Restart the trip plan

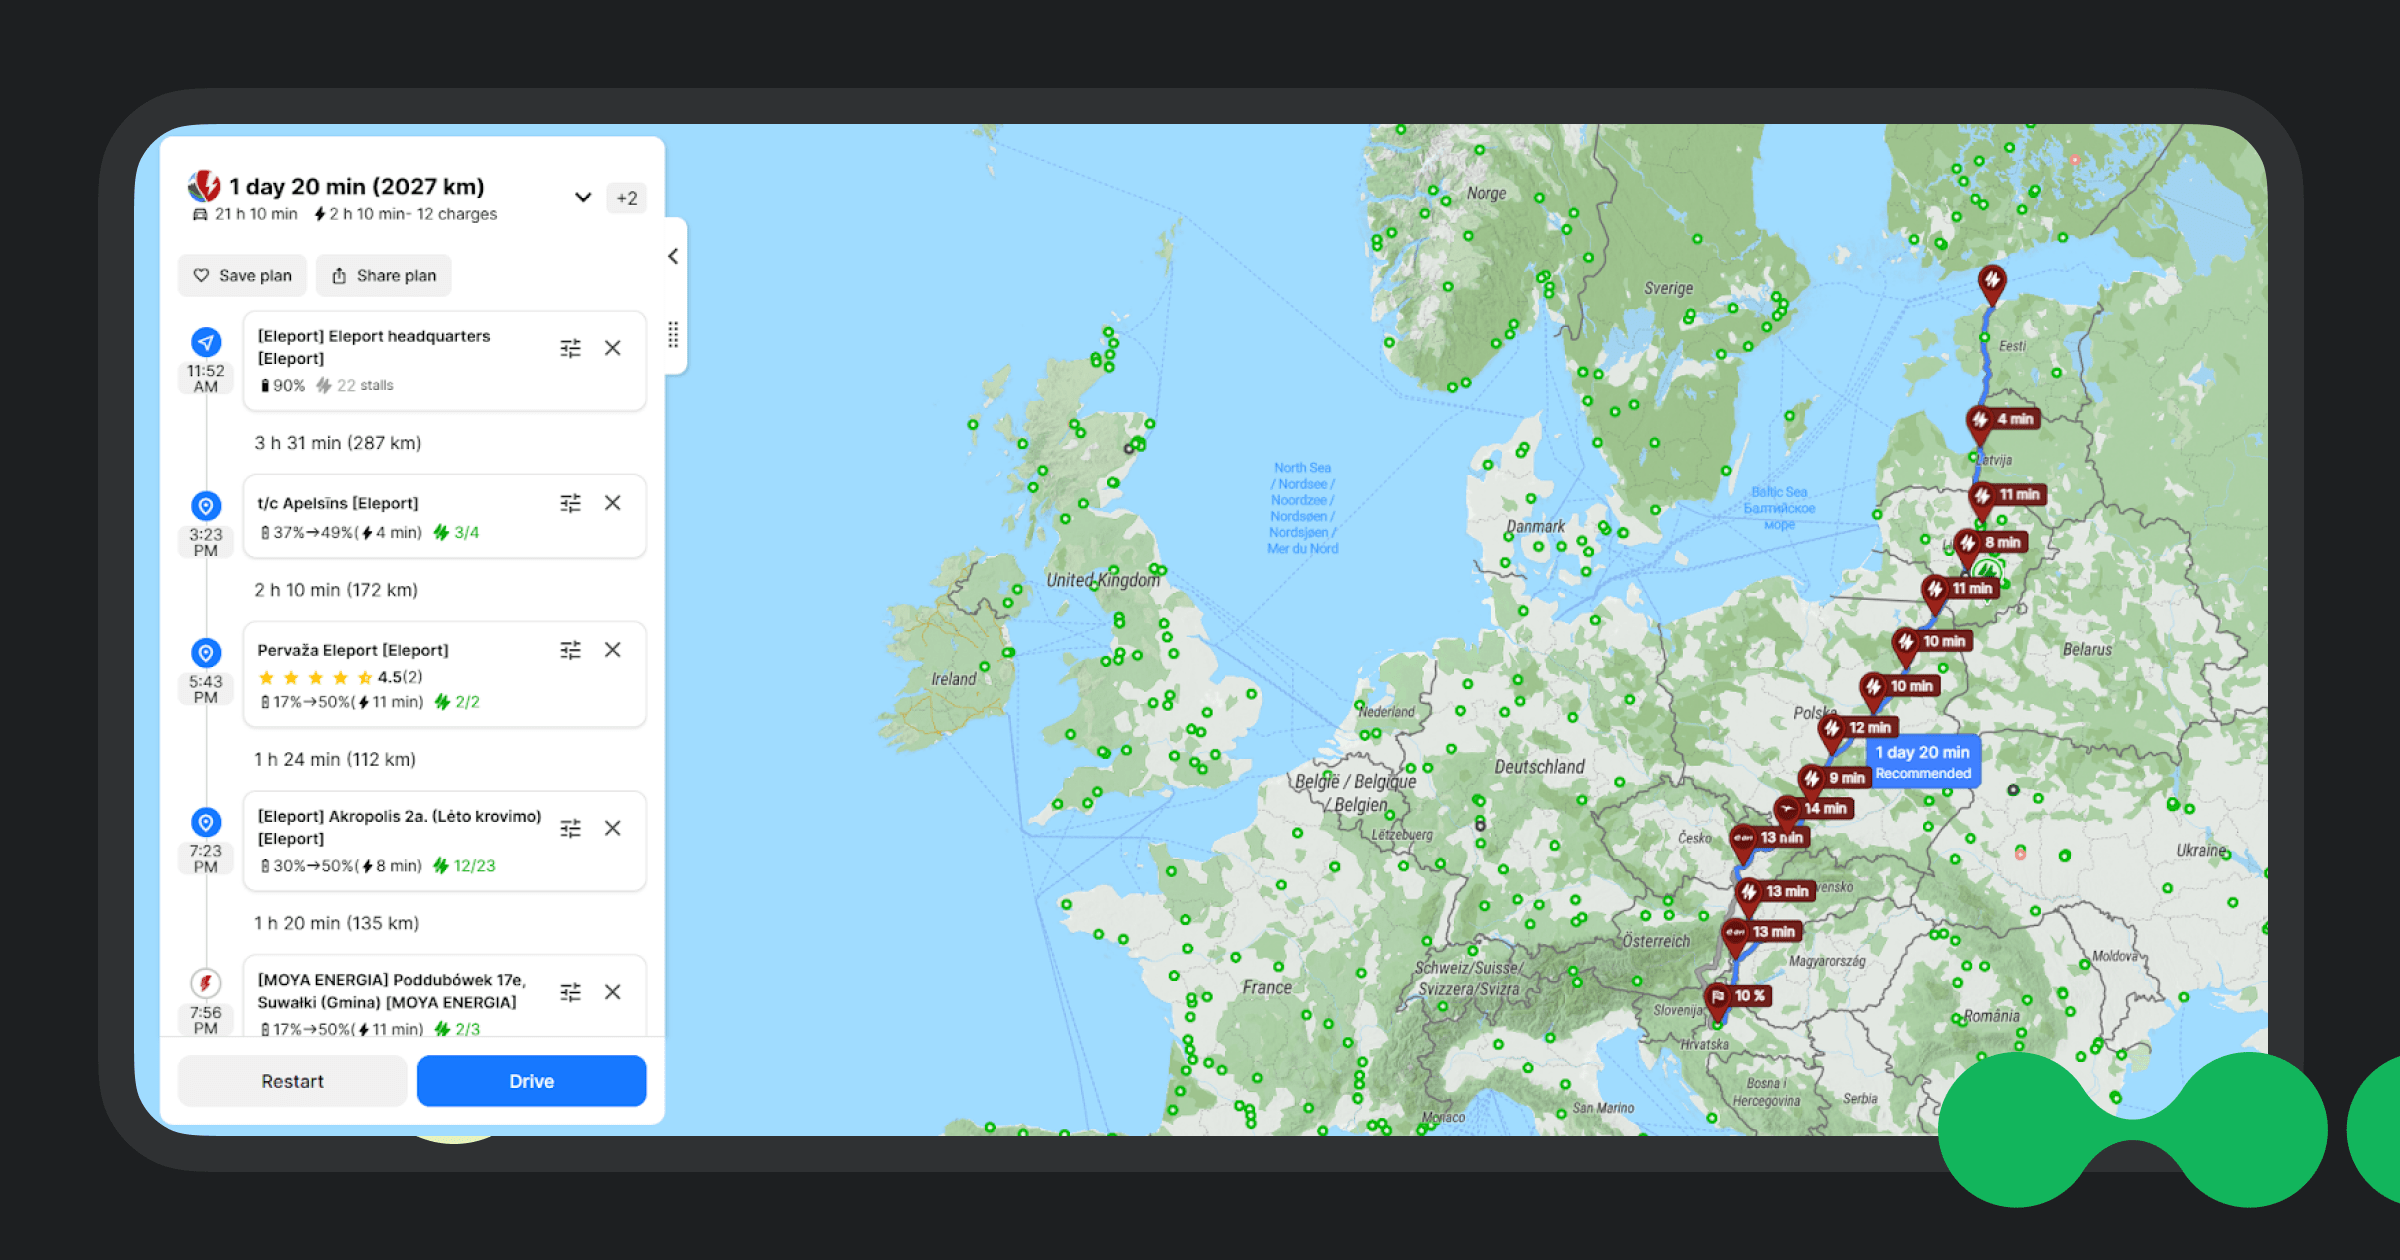point(291,1080)
